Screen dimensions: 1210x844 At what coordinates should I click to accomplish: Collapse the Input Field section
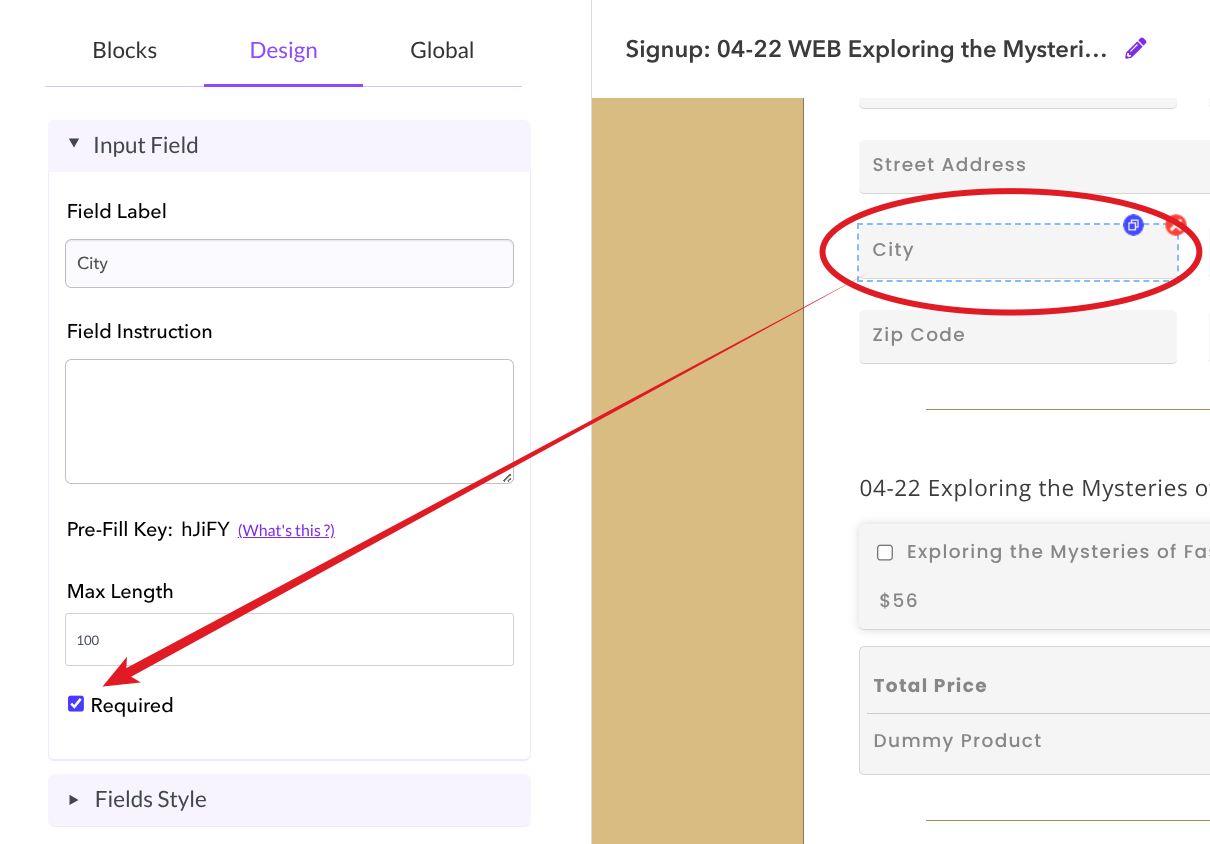[74, 145]
